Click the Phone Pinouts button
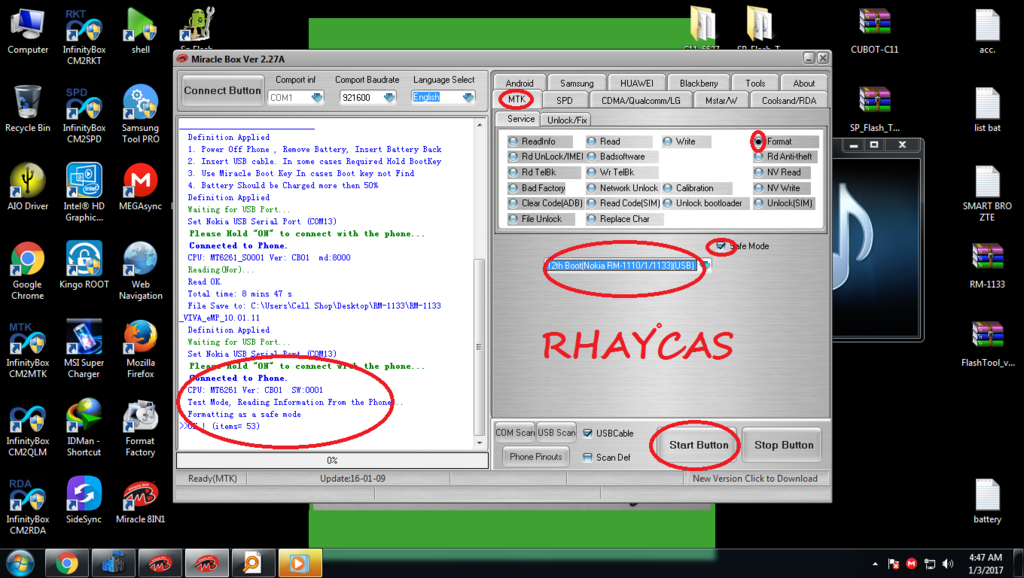 pyautogui.click(x=535, y=457)
